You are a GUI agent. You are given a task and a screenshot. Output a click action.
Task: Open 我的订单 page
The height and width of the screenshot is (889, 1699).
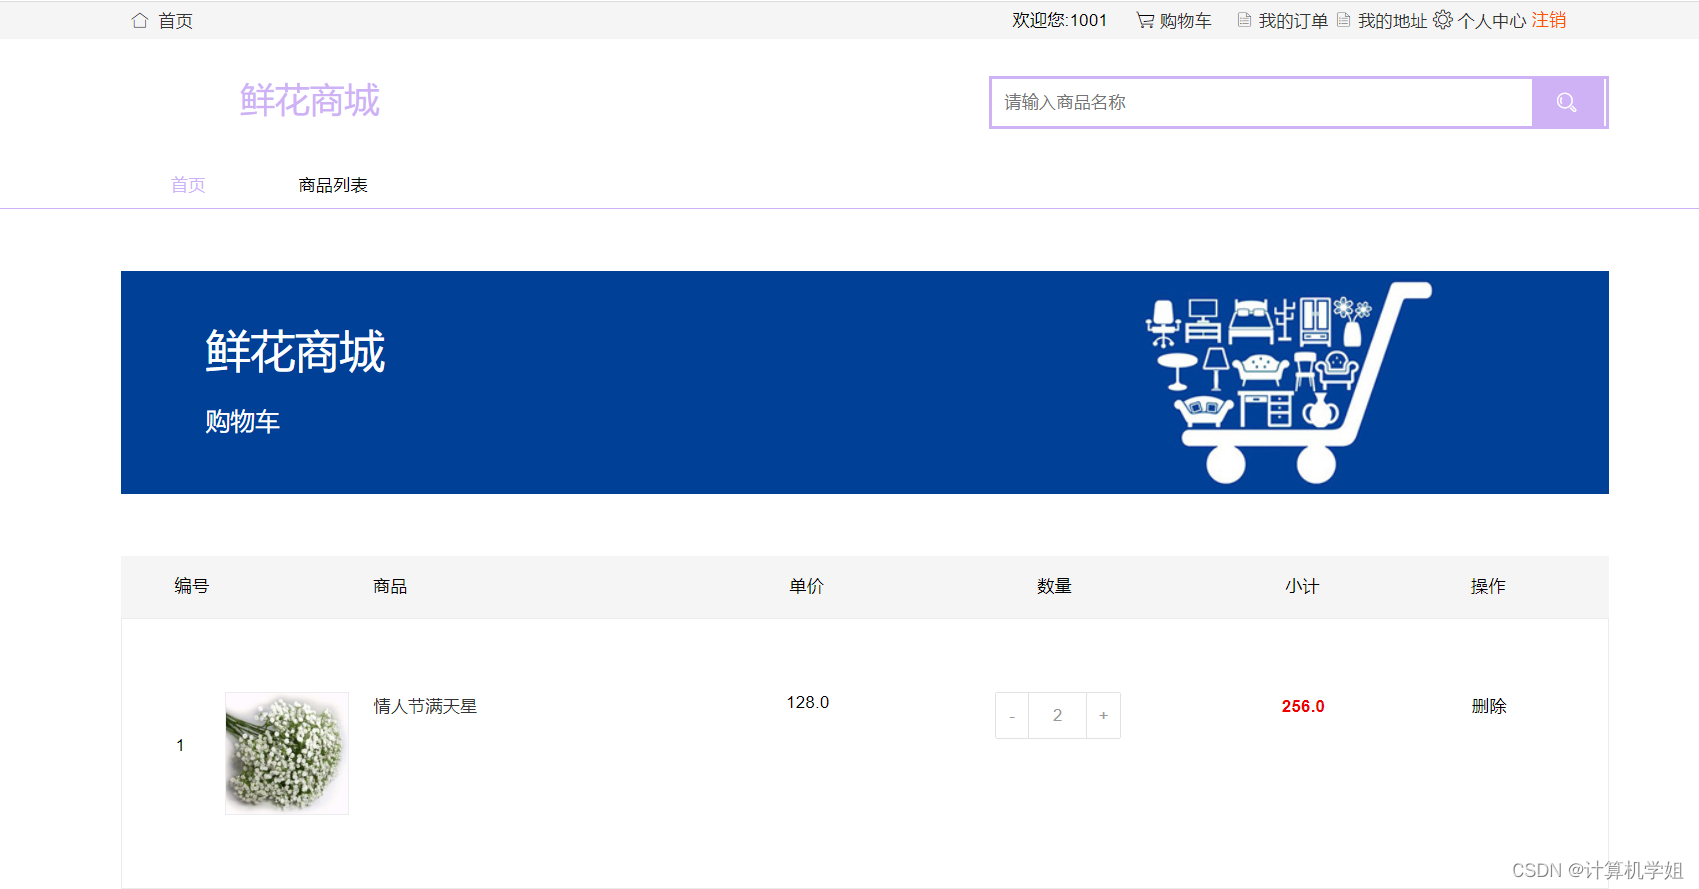pyautogui.click(x=1293, y=21)
